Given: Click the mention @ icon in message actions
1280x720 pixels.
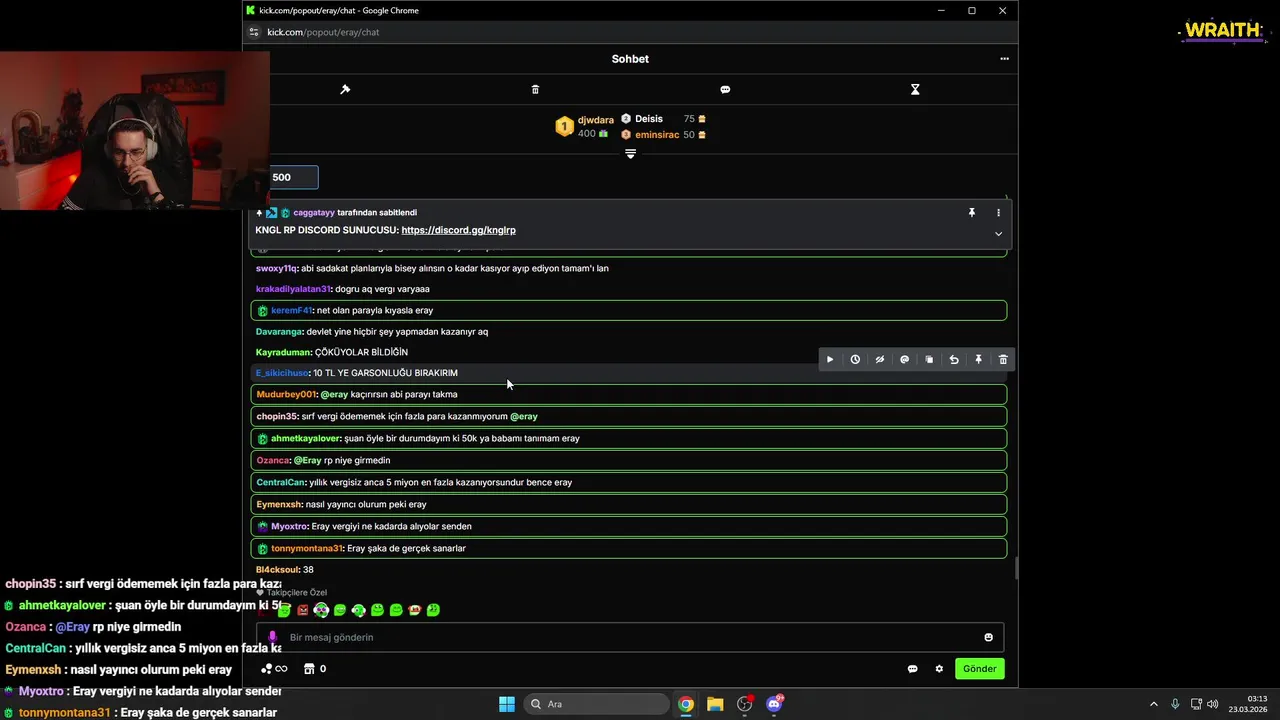Looking at the screenshot, I should click(905, 359).
